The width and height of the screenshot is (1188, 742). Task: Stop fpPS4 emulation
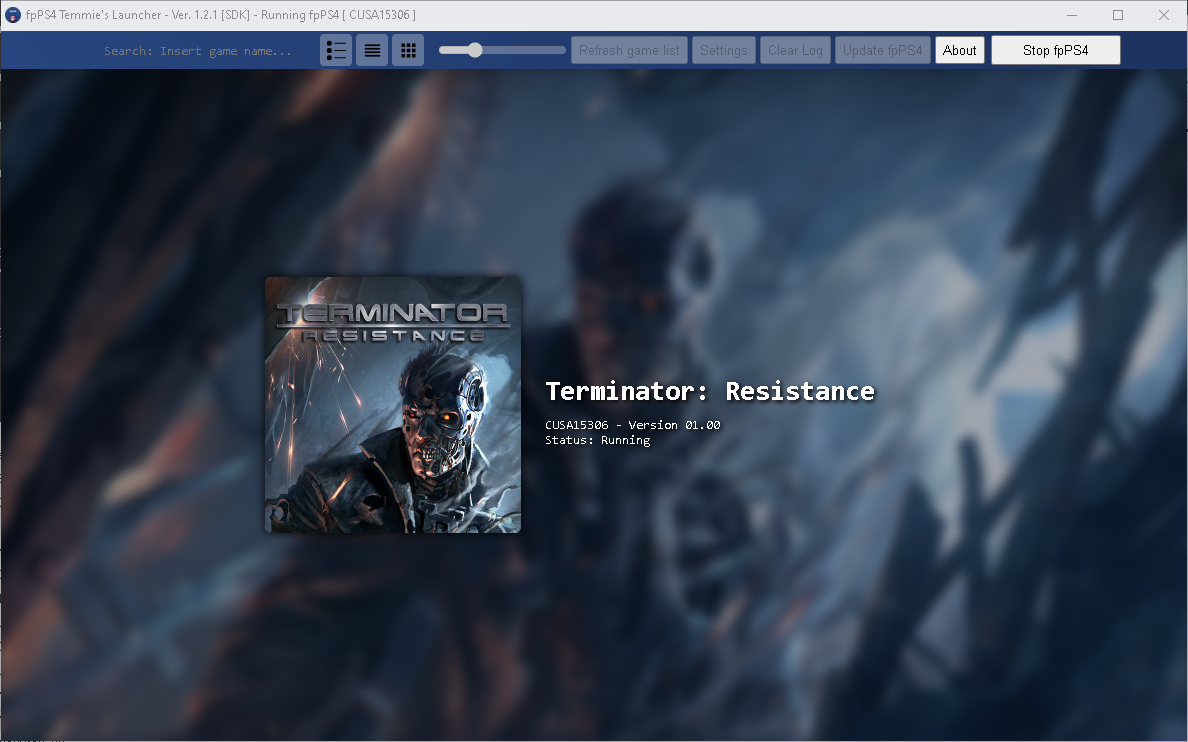point(1055,49)
